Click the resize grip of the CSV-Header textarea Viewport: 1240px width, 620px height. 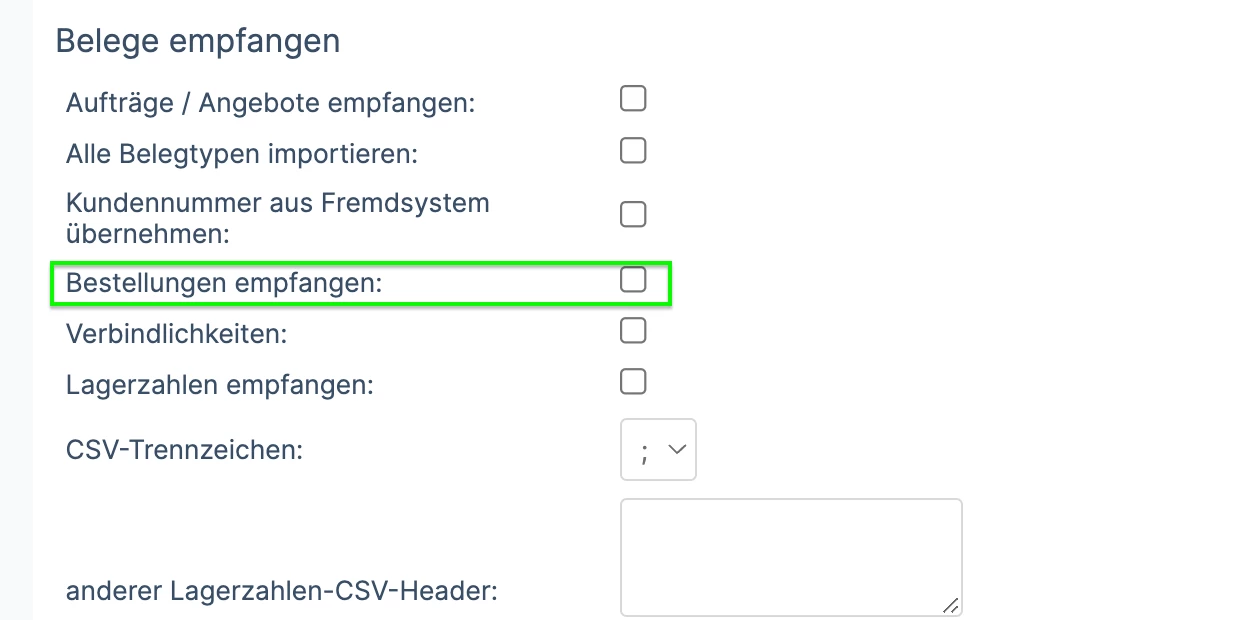coord(951,605)
